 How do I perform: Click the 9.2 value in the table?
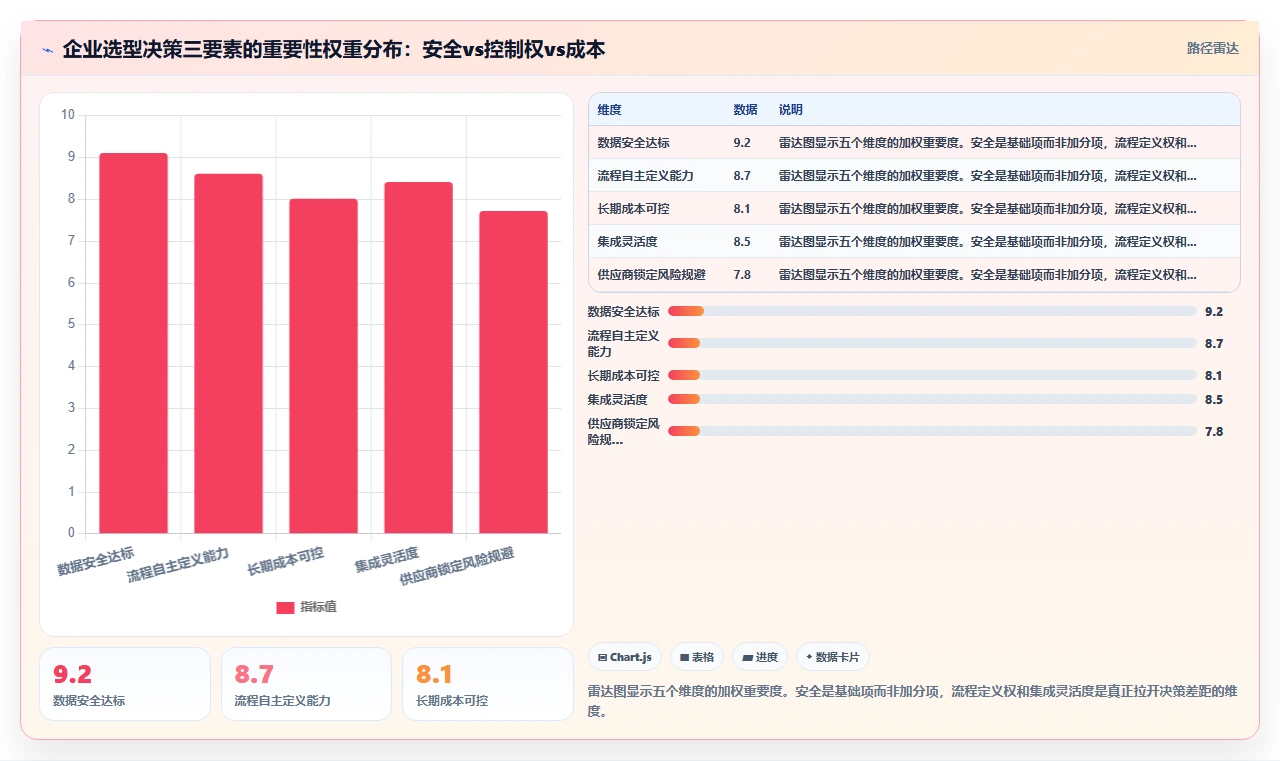742,143
